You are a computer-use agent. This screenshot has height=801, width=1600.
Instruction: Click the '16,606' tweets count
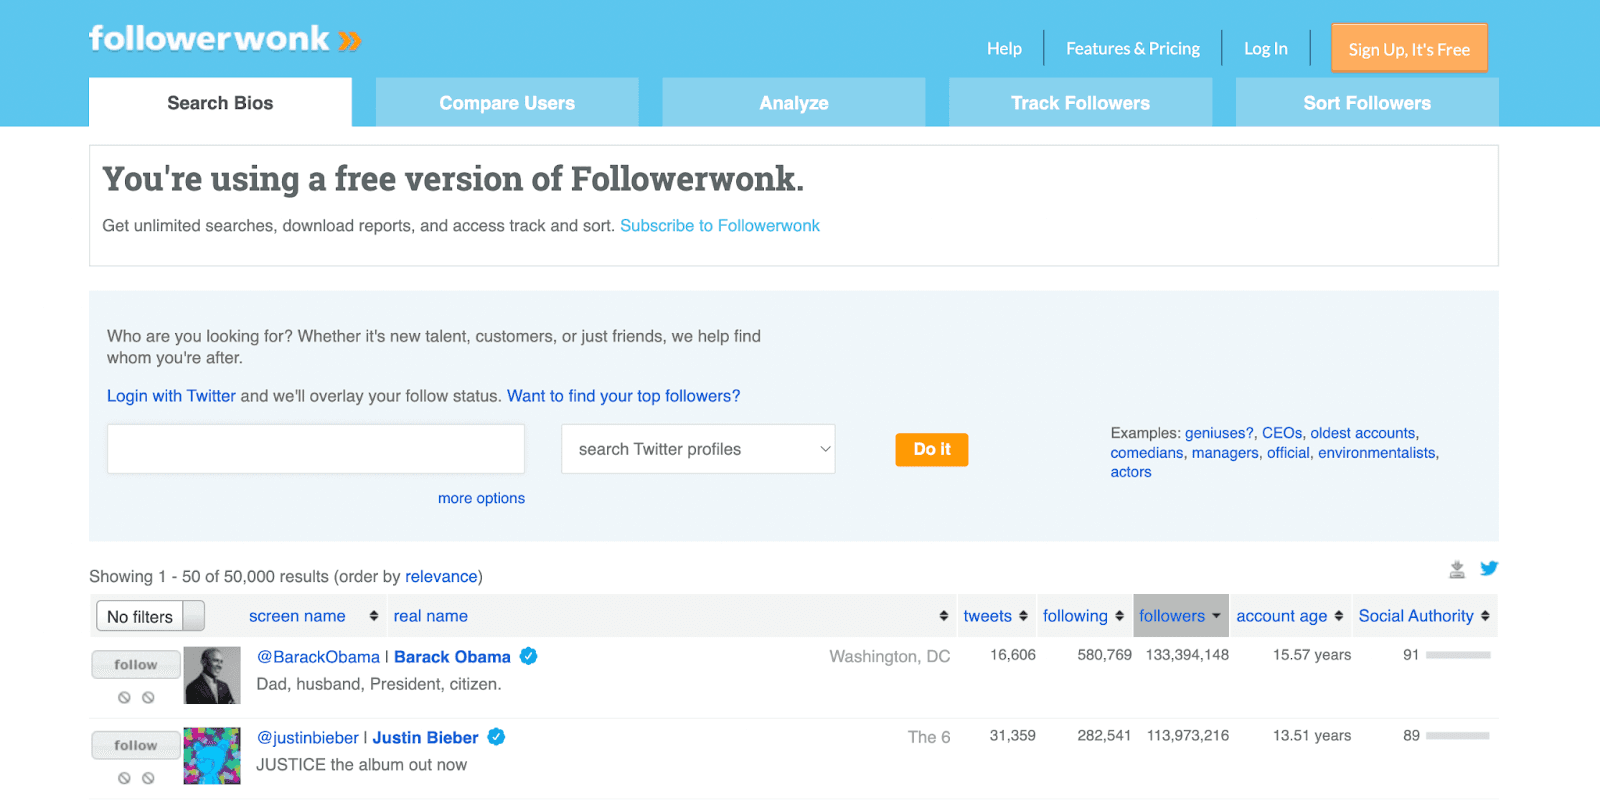click(1013, 655)
